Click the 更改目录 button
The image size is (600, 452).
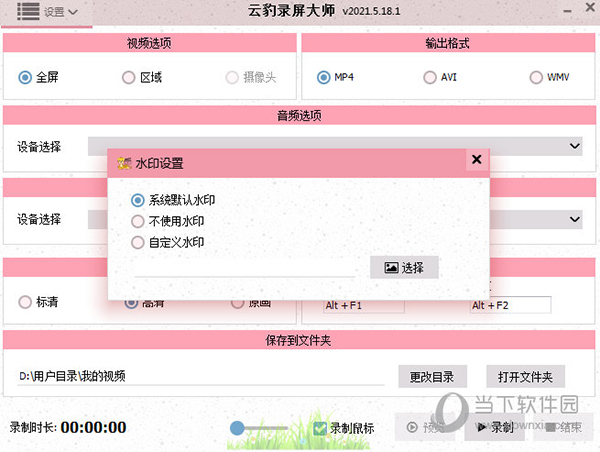pyautogui.click(x=432, y=377)
